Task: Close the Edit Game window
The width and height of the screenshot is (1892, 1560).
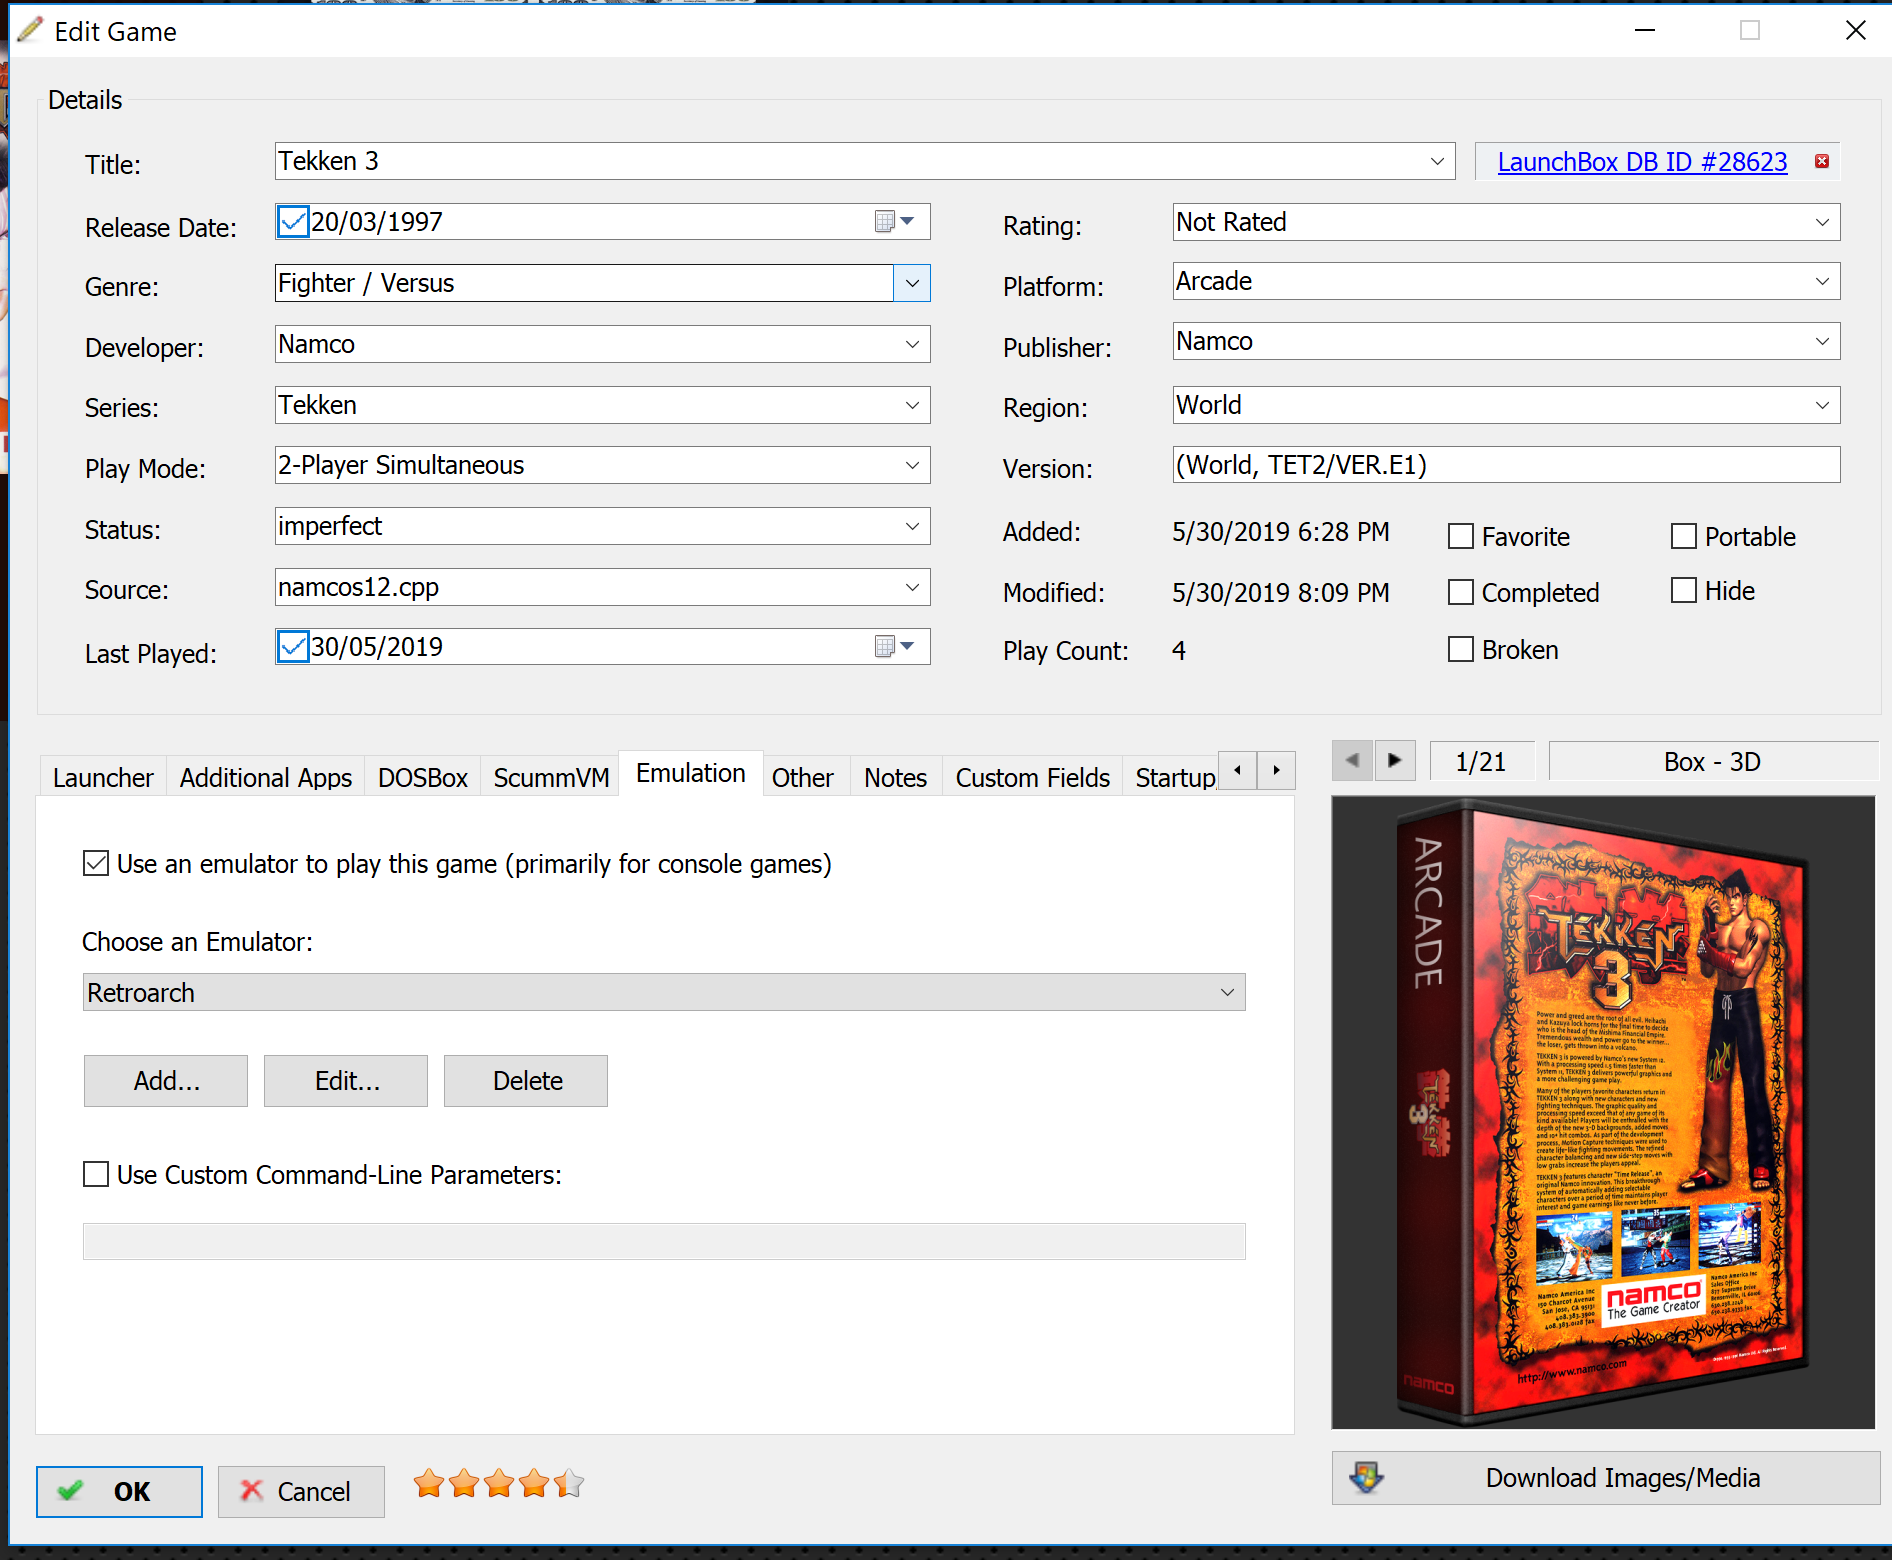Action: click(x=1855, y=30)
